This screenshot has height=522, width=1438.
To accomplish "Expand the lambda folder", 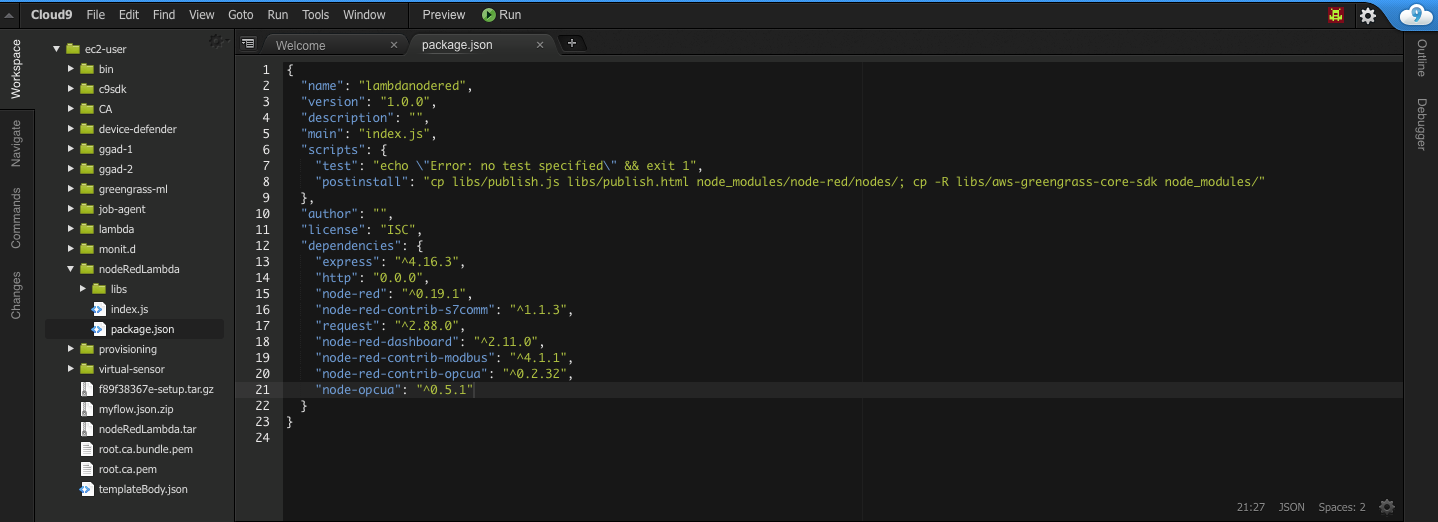I will 71,229.
